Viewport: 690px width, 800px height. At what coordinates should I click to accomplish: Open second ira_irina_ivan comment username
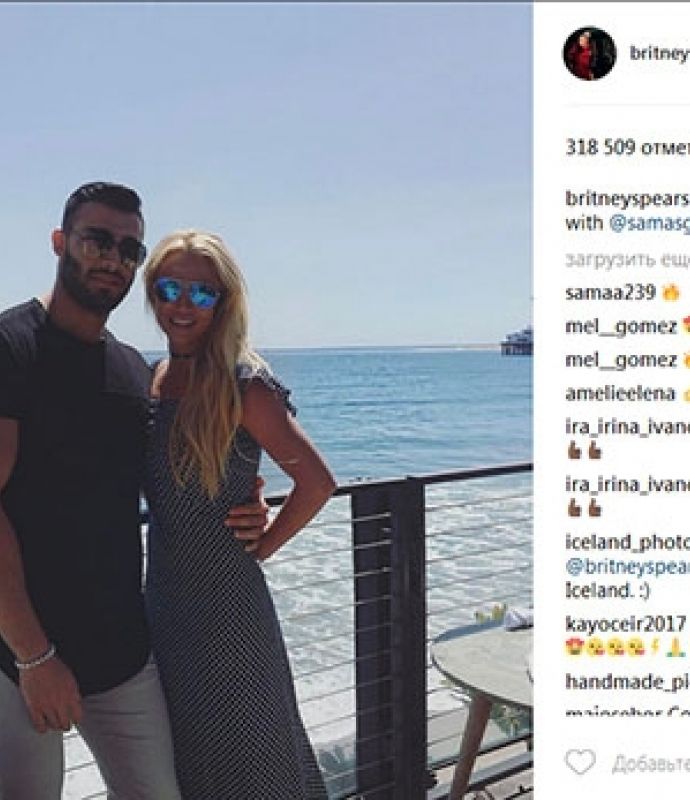click(628, 484)
